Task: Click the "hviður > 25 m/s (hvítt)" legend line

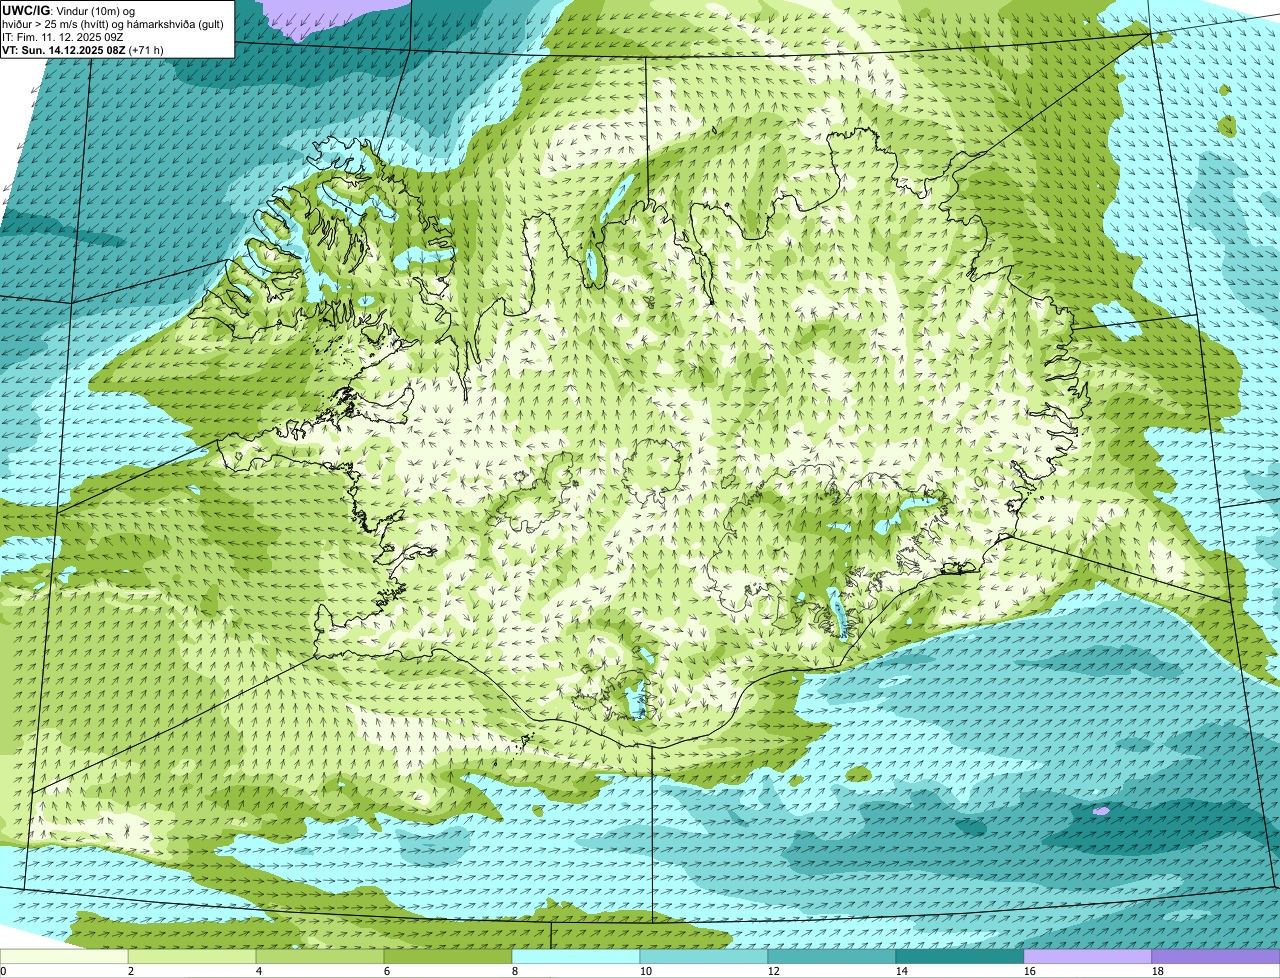Action: coord(113,23)
